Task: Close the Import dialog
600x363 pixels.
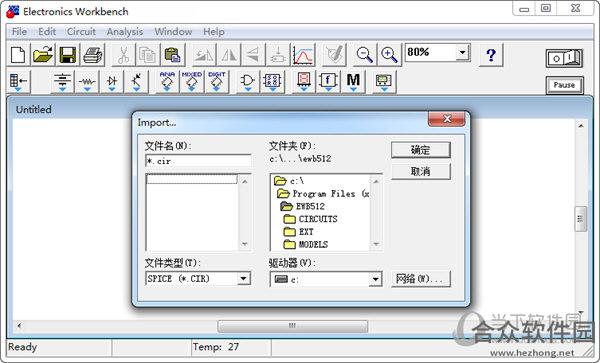Action: (x=447, y=119)
